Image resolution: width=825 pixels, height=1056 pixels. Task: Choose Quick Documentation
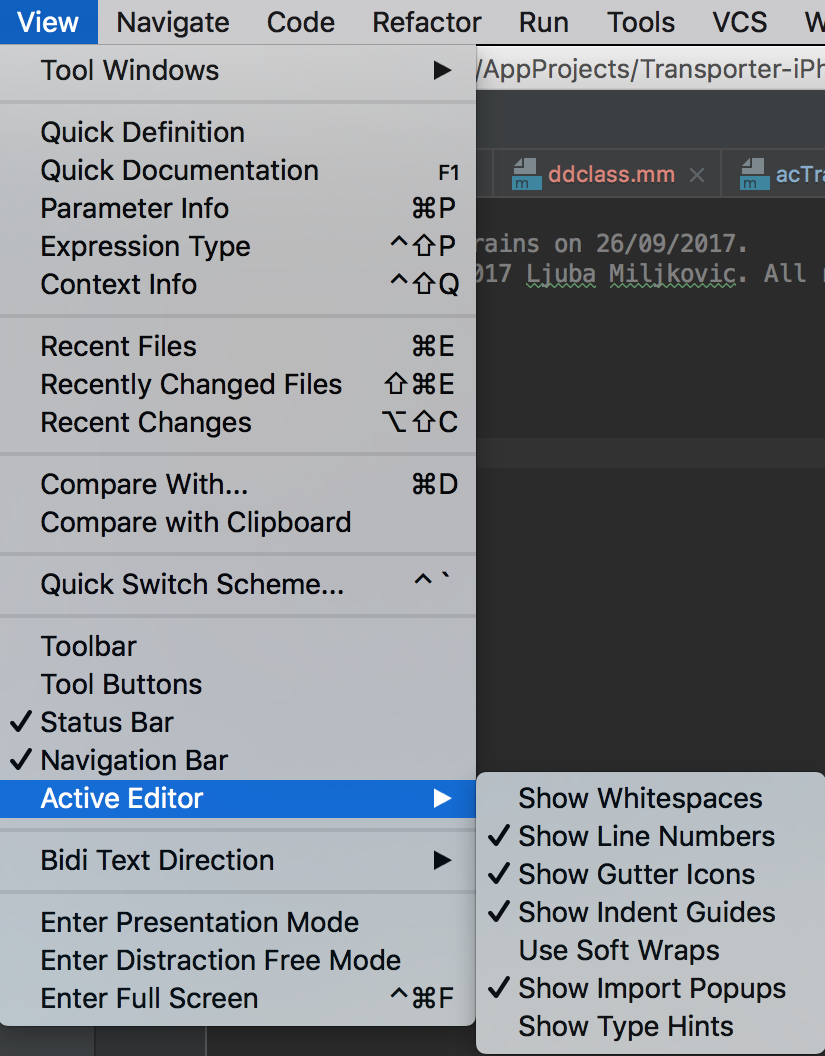click(179, 170)
